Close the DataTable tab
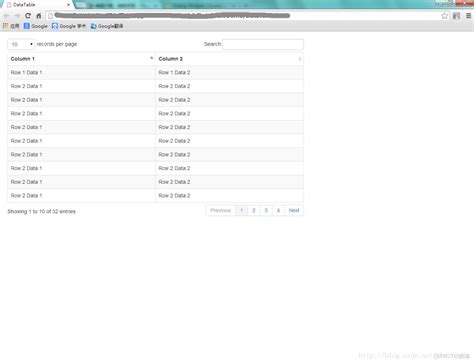 (68, 5)
